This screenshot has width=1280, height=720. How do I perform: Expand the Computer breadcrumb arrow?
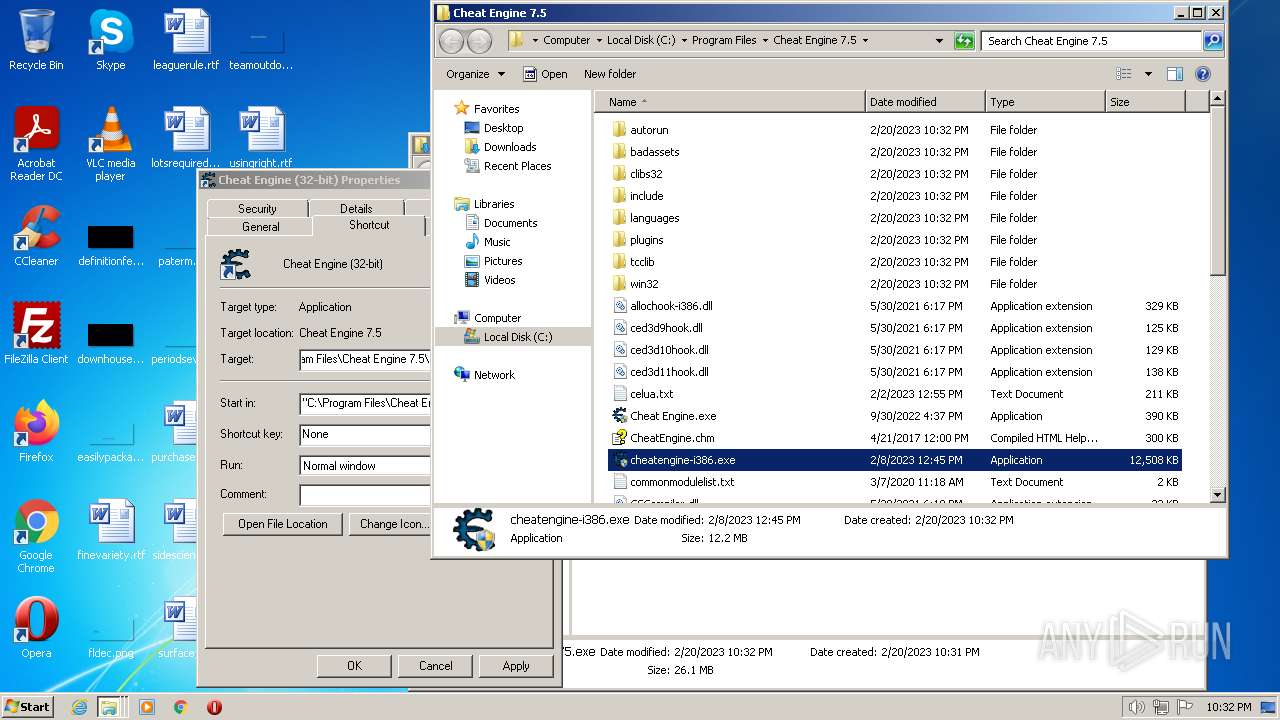point(597,41)
